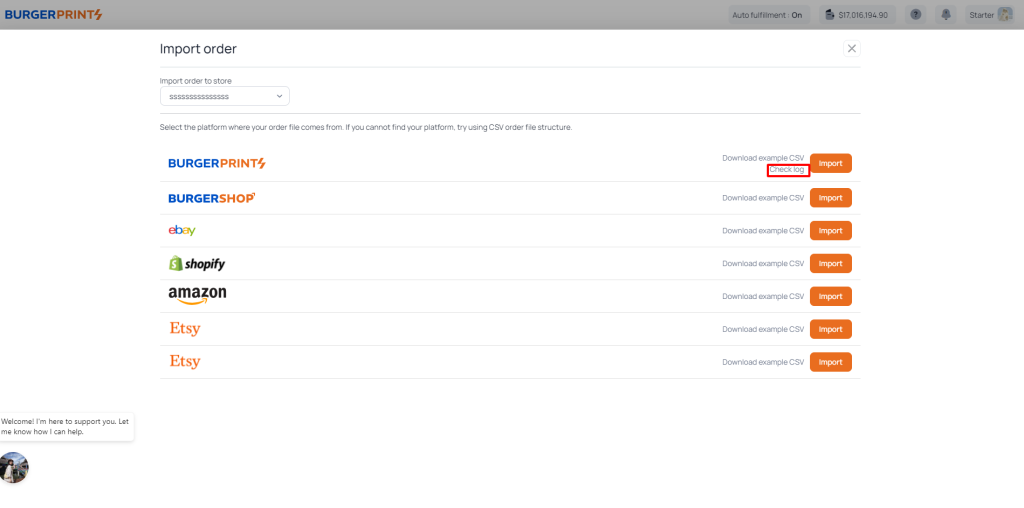The width and height of the screenshot is (1024, 508).
Task: Open Check log for BurgerPrints imports
Action: point(787,170)
